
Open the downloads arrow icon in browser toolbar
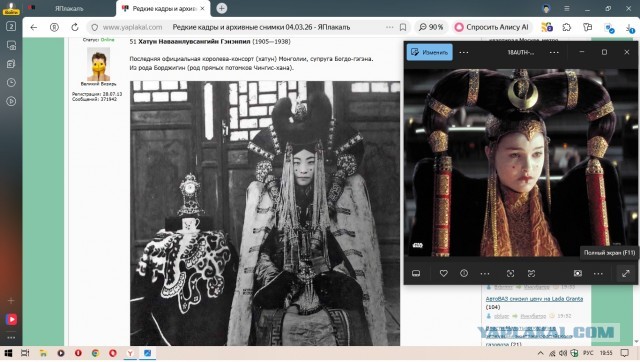coord(629,28)
